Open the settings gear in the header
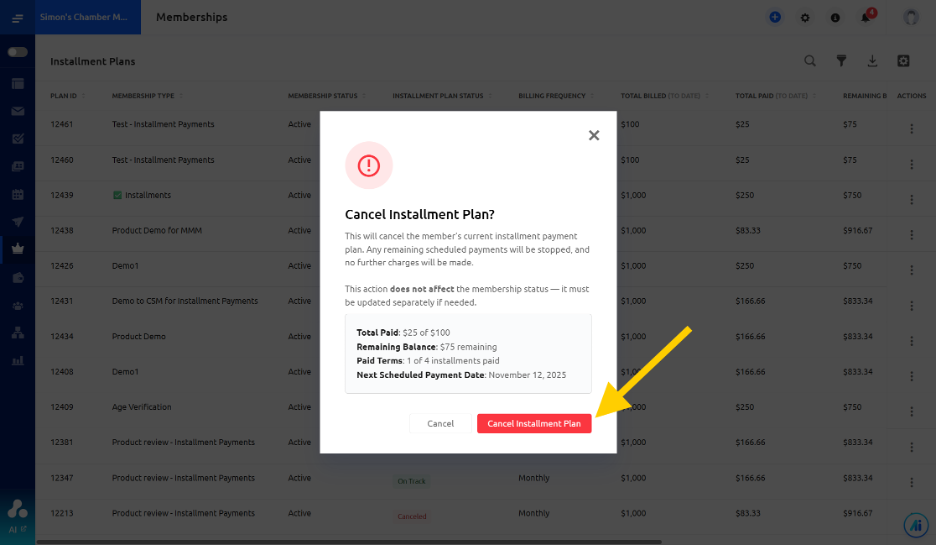 (805, 18)
